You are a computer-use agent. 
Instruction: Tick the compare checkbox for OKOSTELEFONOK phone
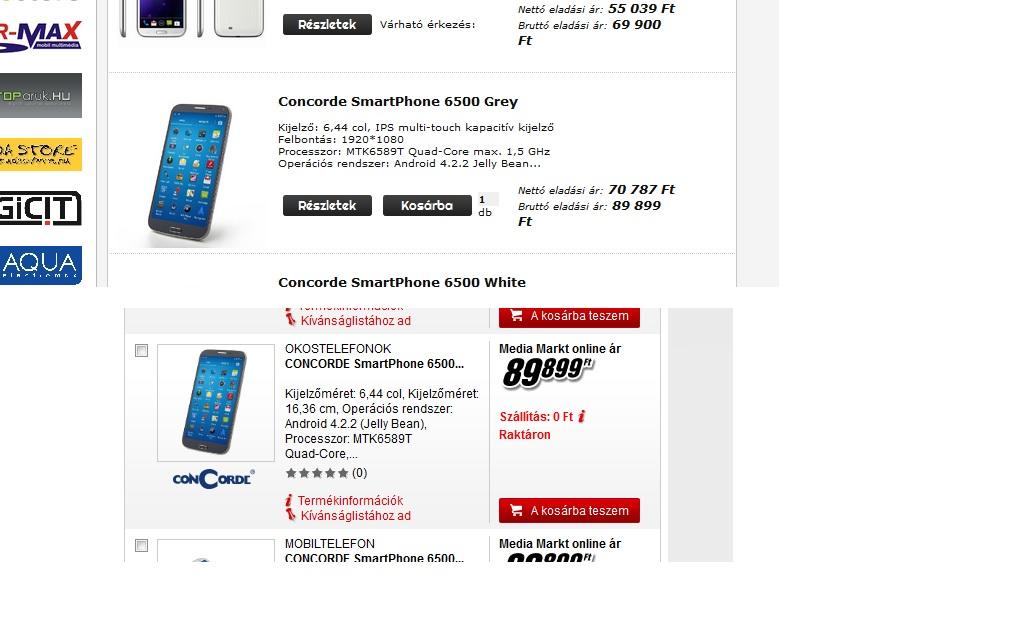[x=141, y=350]
